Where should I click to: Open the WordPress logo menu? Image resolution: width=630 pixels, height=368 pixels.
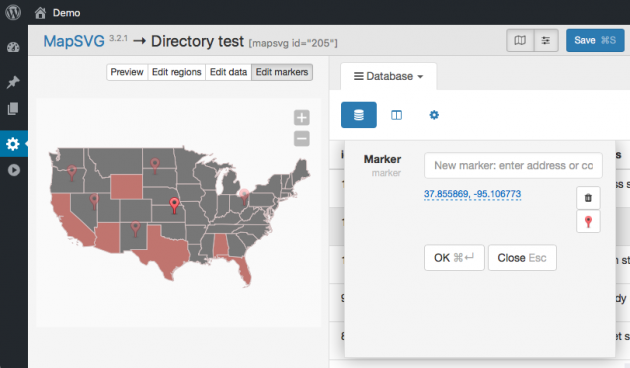13,12
